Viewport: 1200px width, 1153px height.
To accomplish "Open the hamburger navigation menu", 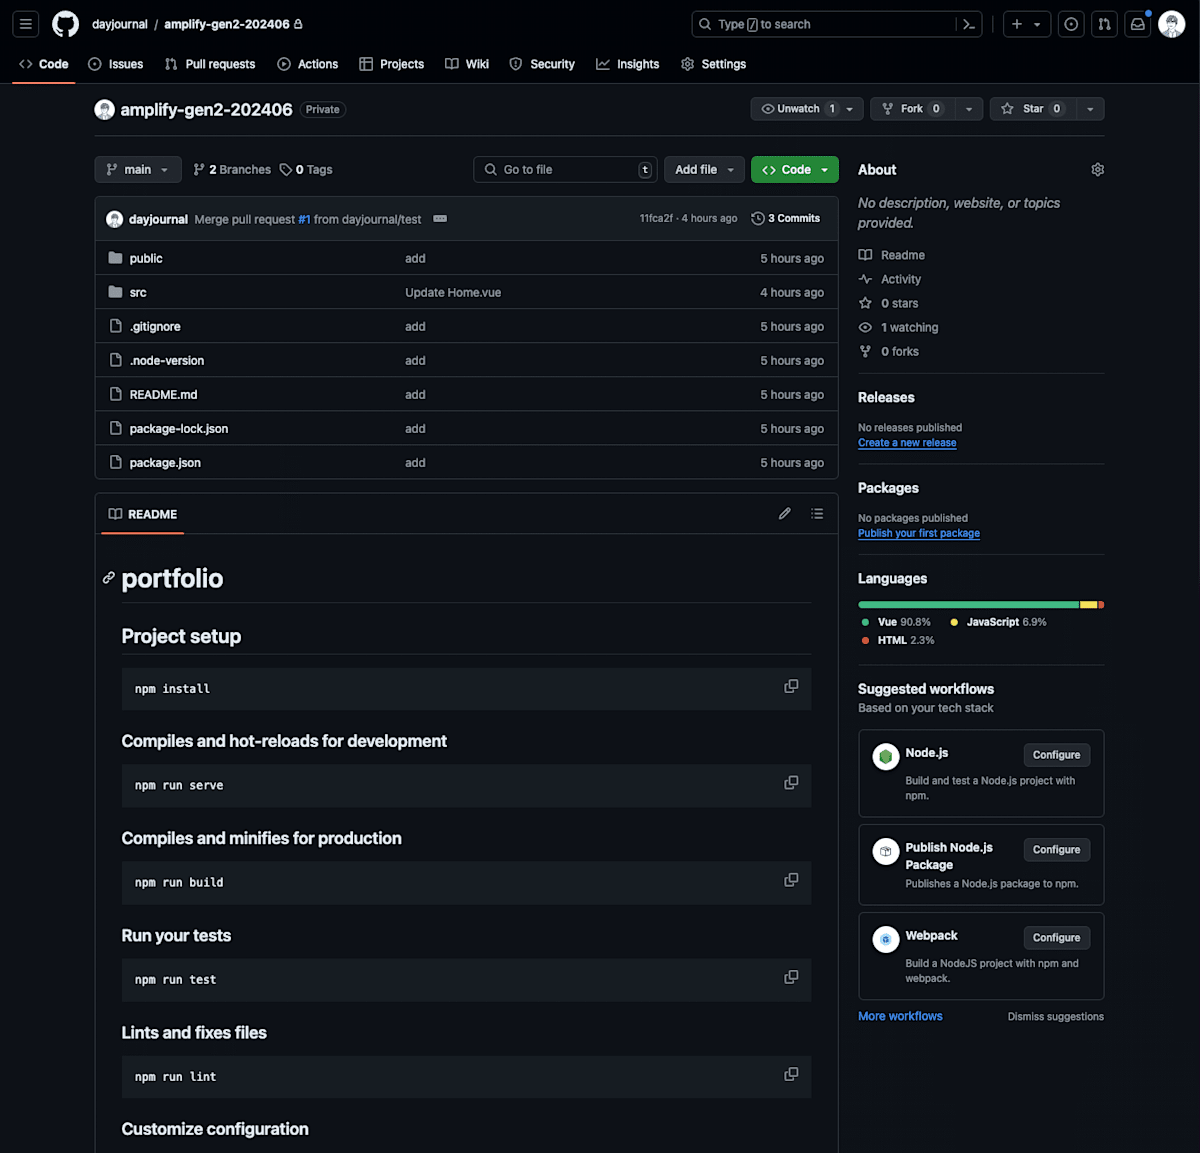I will [x=26, y=24].
